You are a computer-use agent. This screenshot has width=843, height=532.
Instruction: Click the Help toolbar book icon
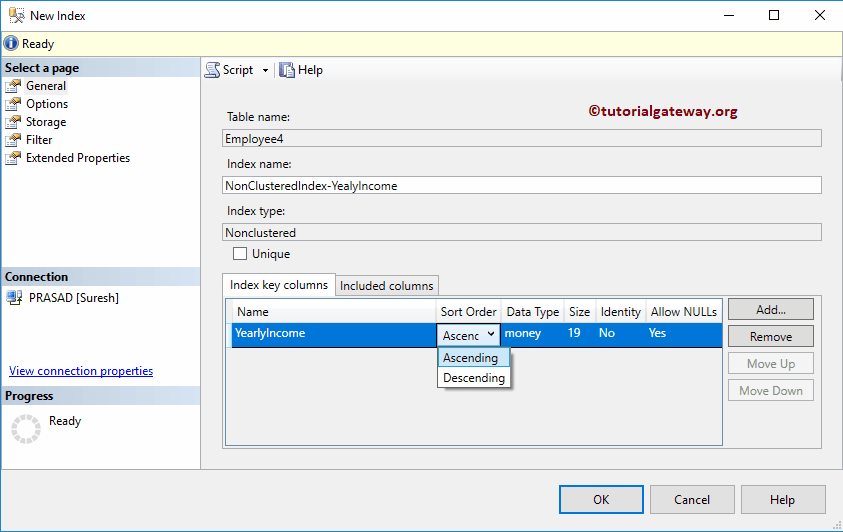point(287,70)
